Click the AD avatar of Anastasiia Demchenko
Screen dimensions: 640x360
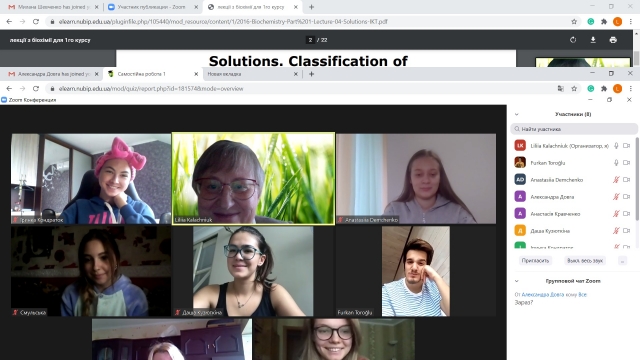pos(520,180)
